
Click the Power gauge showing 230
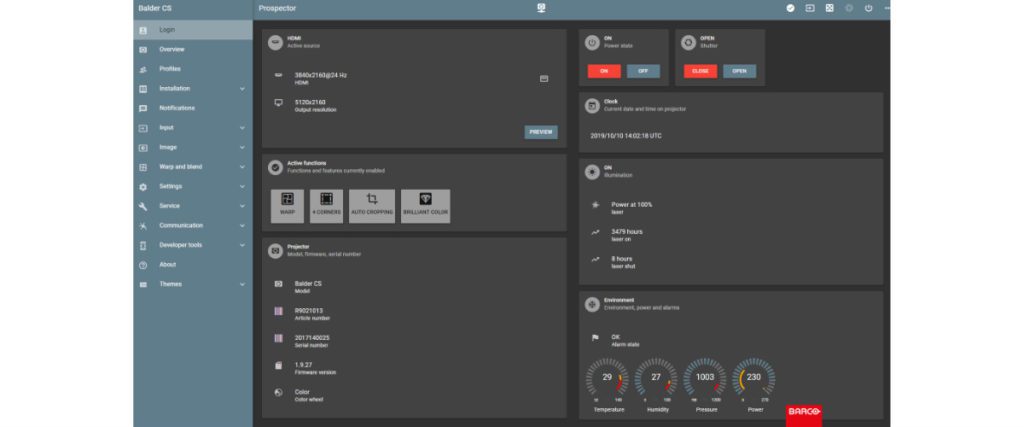pos(754,379)
